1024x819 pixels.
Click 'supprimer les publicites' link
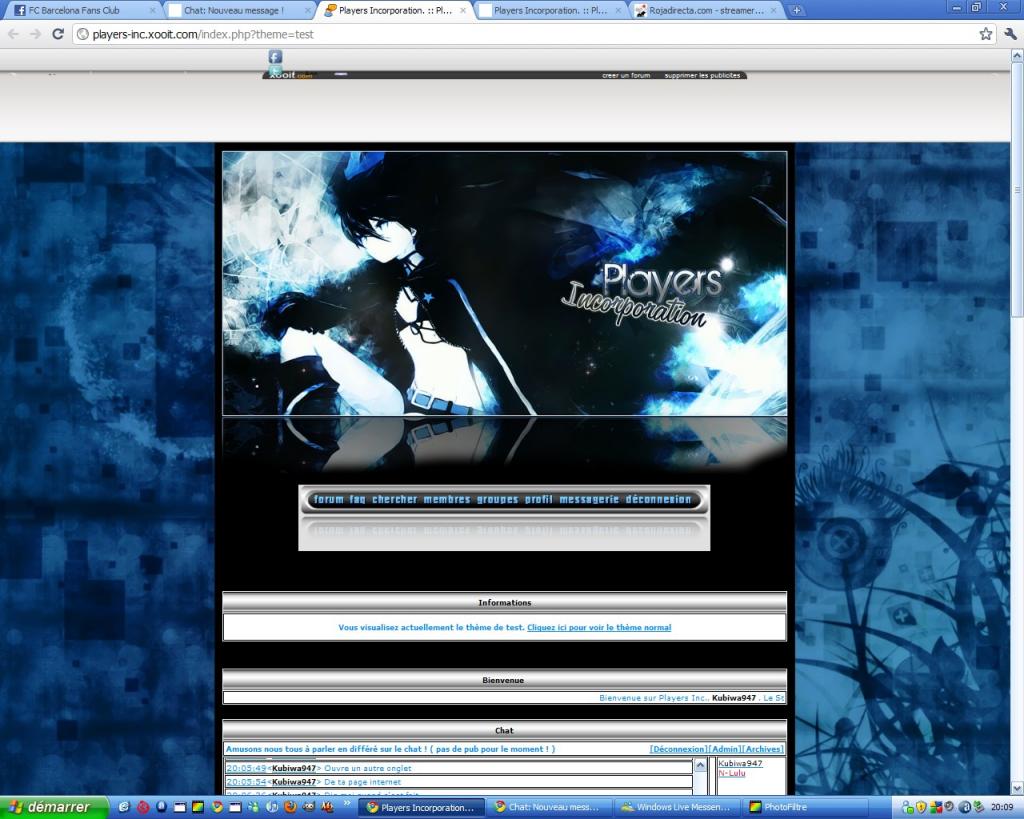702,76
